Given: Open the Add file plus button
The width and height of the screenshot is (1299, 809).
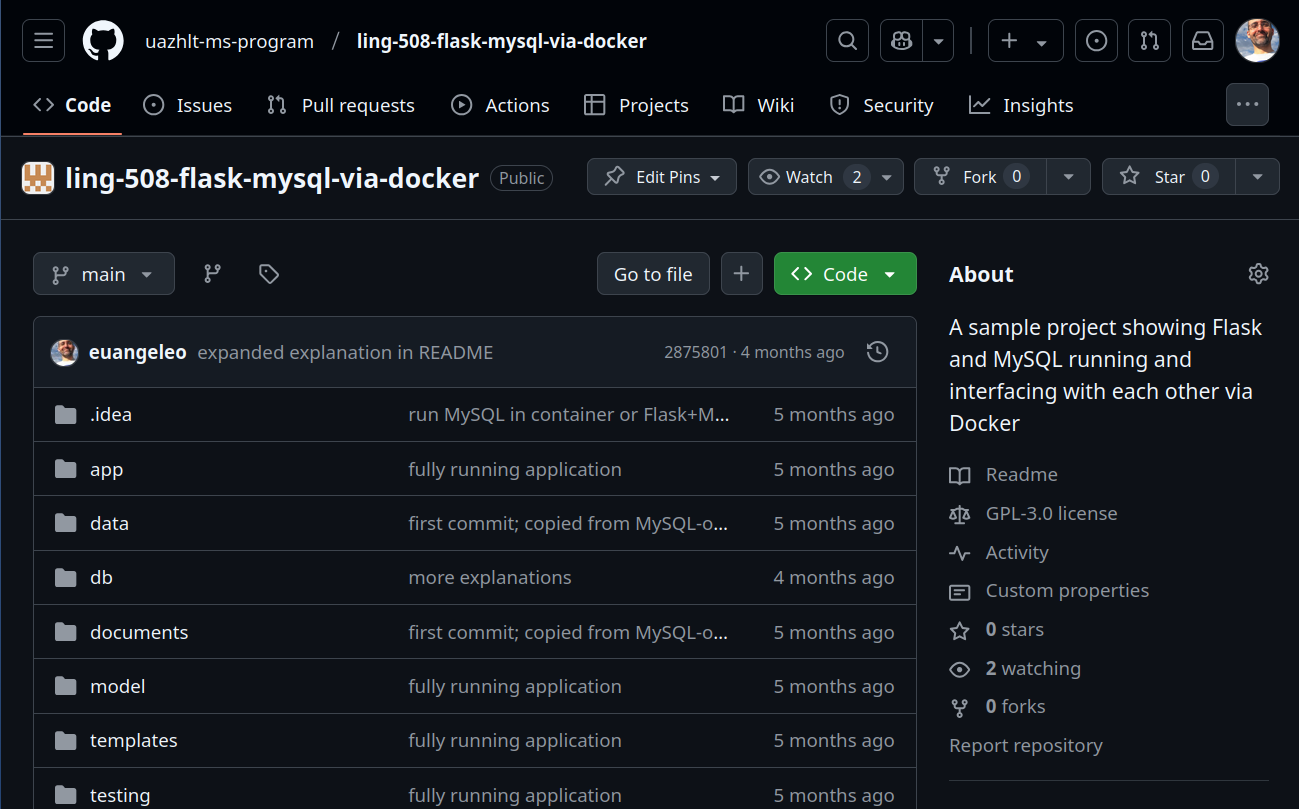Looking at the screenshot, I should click(x=741, y=274).
